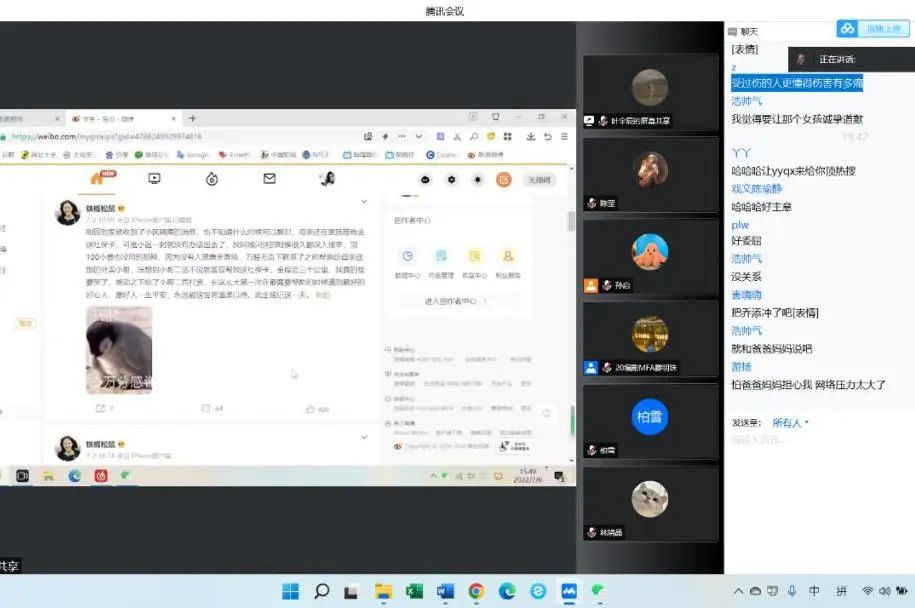This screenshot has height=608, width=915.
Task: Open the Windows Start menu
Action: (291, 592)
